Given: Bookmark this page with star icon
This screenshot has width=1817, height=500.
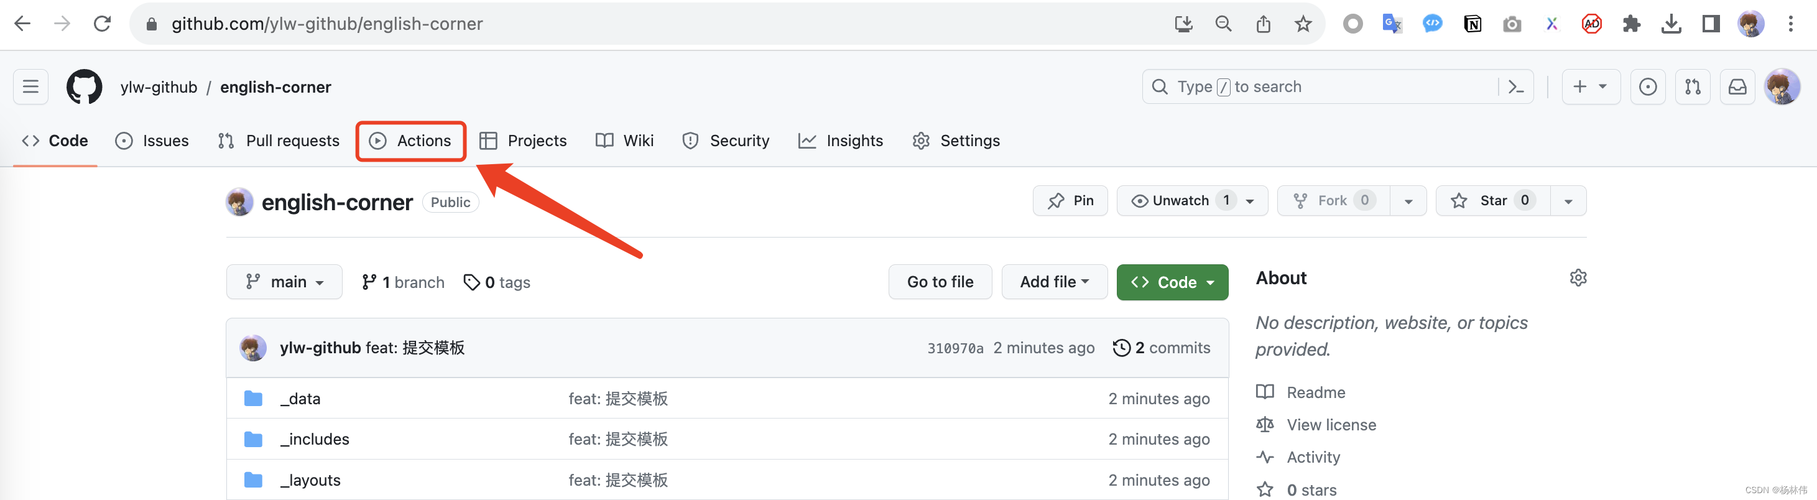Looking at the screenshot, I should [x=1303, y=24].
